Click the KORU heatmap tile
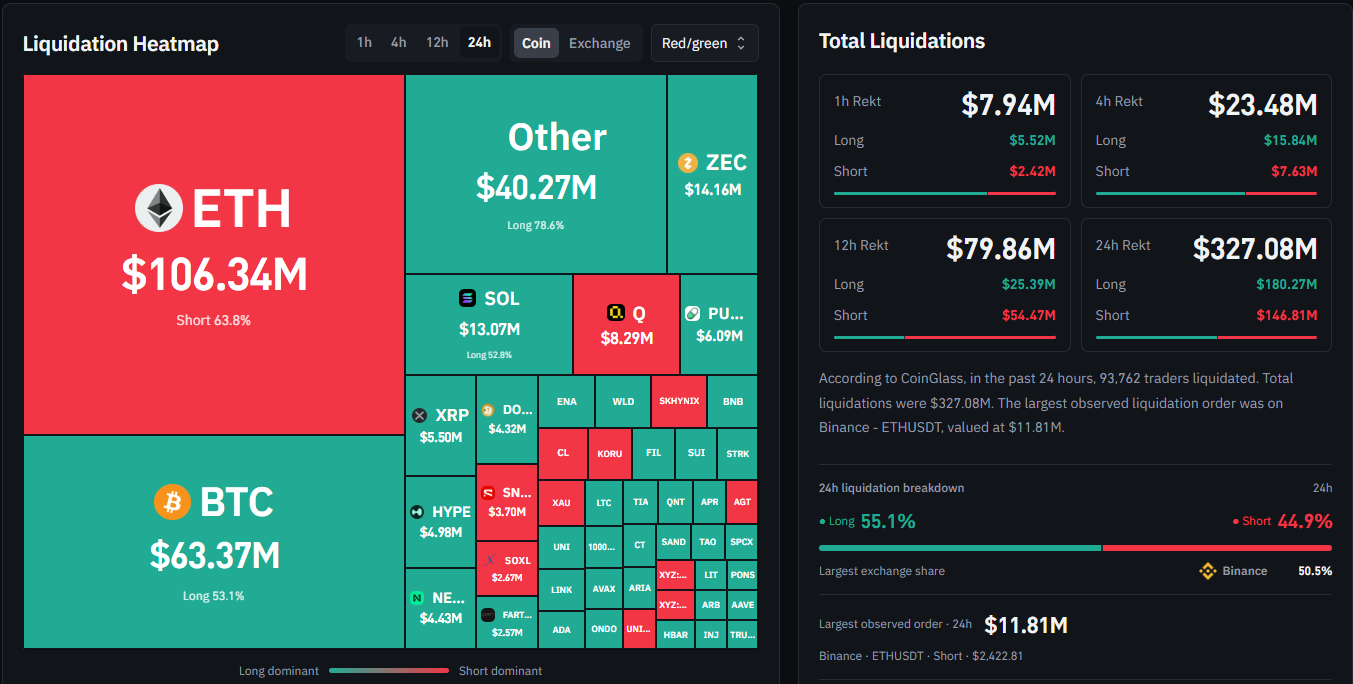Viewport: 1353px width, 684px height. tap(610, 454)
